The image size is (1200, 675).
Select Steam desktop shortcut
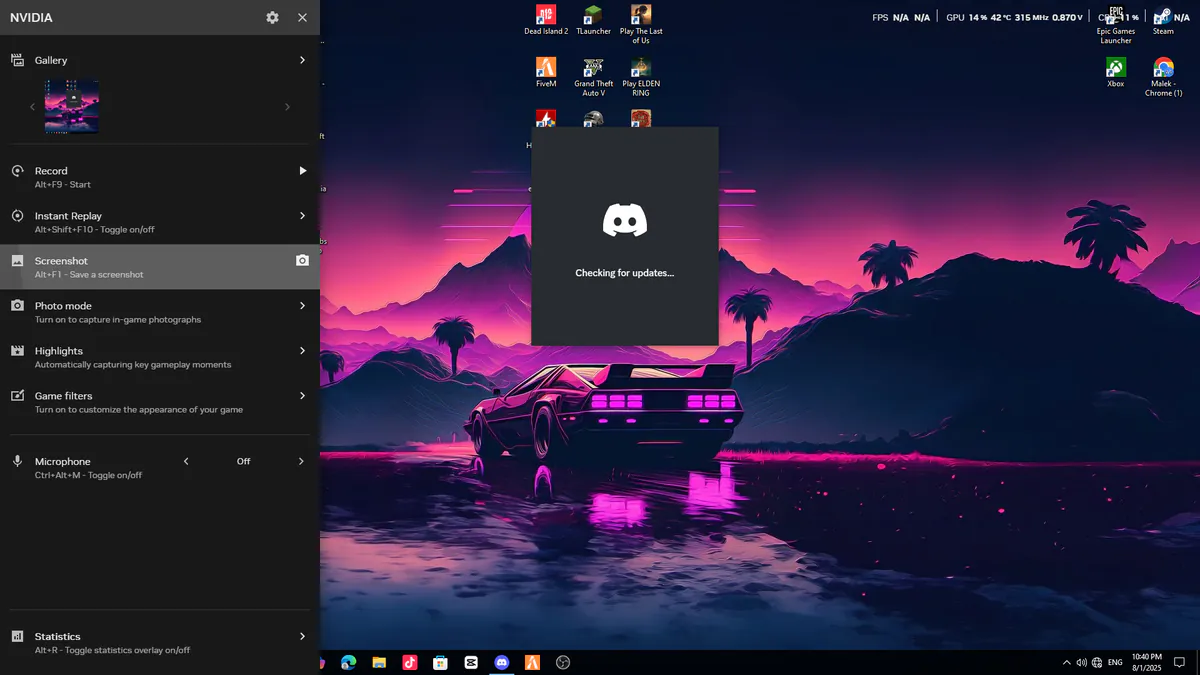1163,20
